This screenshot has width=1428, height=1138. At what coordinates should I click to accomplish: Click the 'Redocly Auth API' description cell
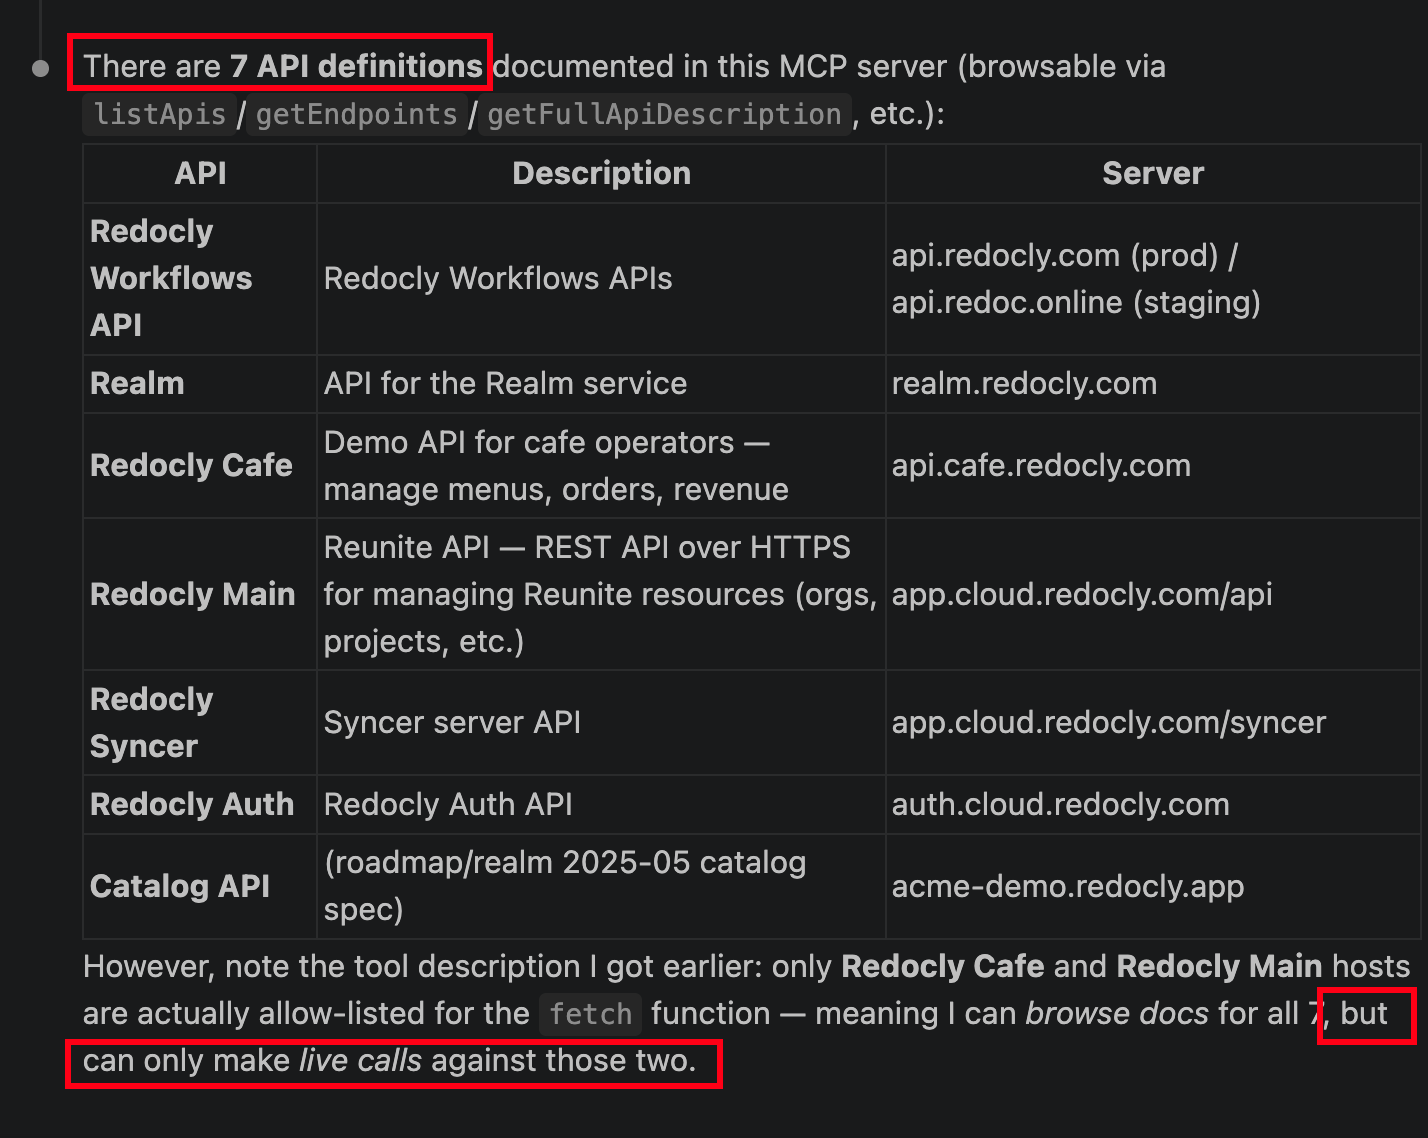coord(601,805)
